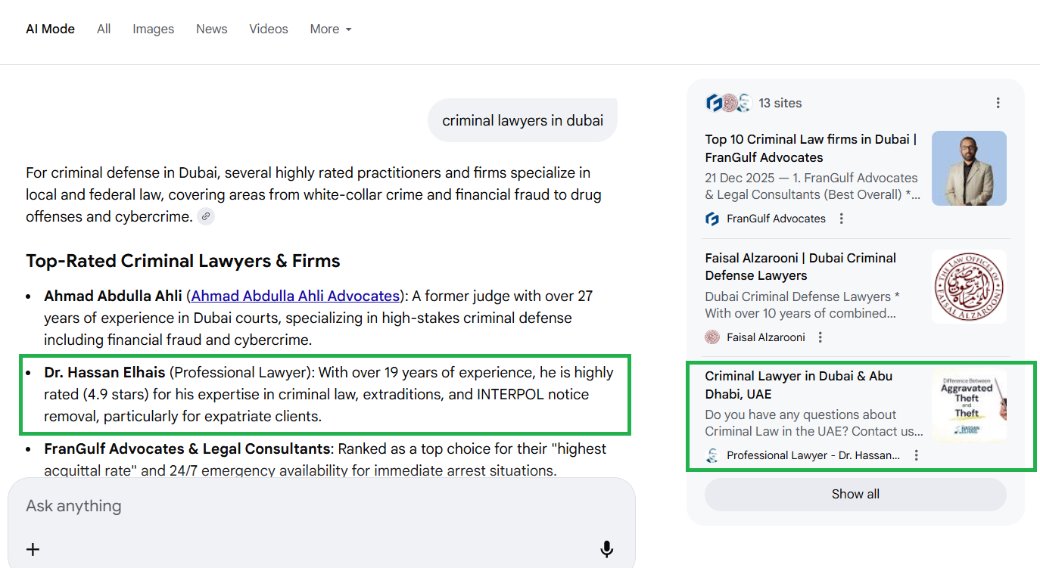The height and width of the screenshot is (568, 1040).
Task: Click the Professional Lawyer source favicon
Action: click(x=712, y=455)
